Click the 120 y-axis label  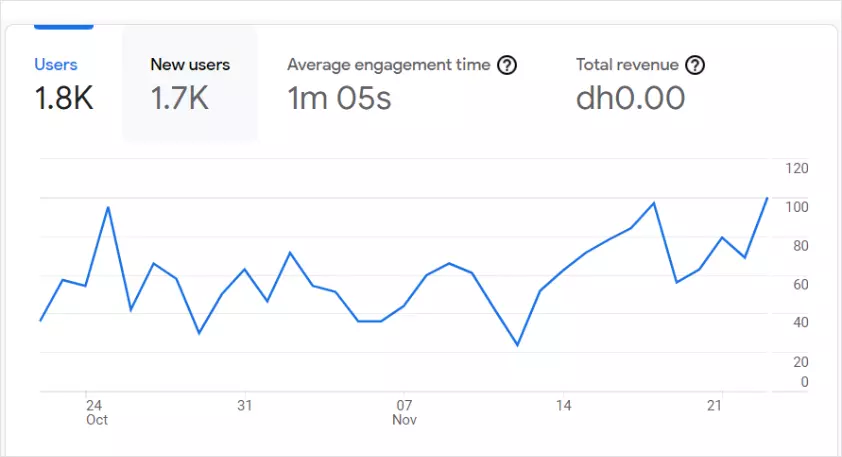tap(796, 168)
